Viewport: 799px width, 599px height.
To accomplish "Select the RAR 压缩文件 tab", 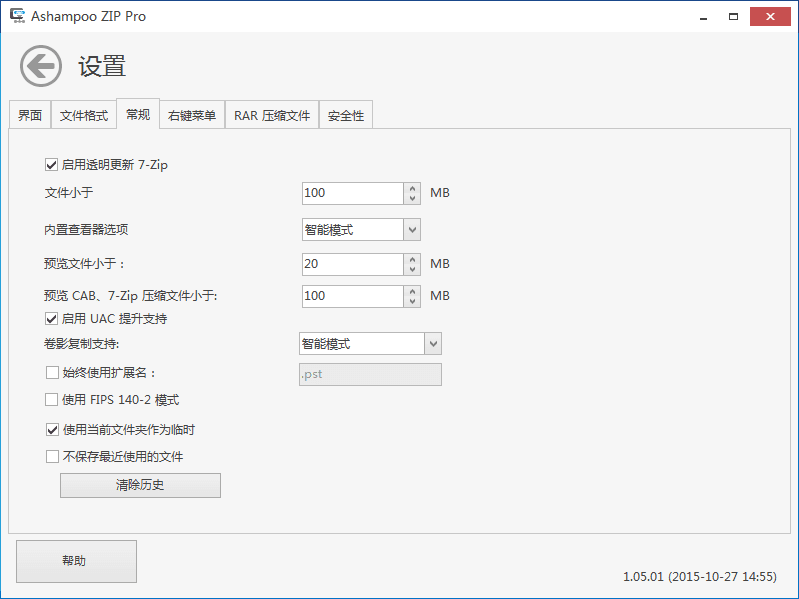I will pos(272,116).
